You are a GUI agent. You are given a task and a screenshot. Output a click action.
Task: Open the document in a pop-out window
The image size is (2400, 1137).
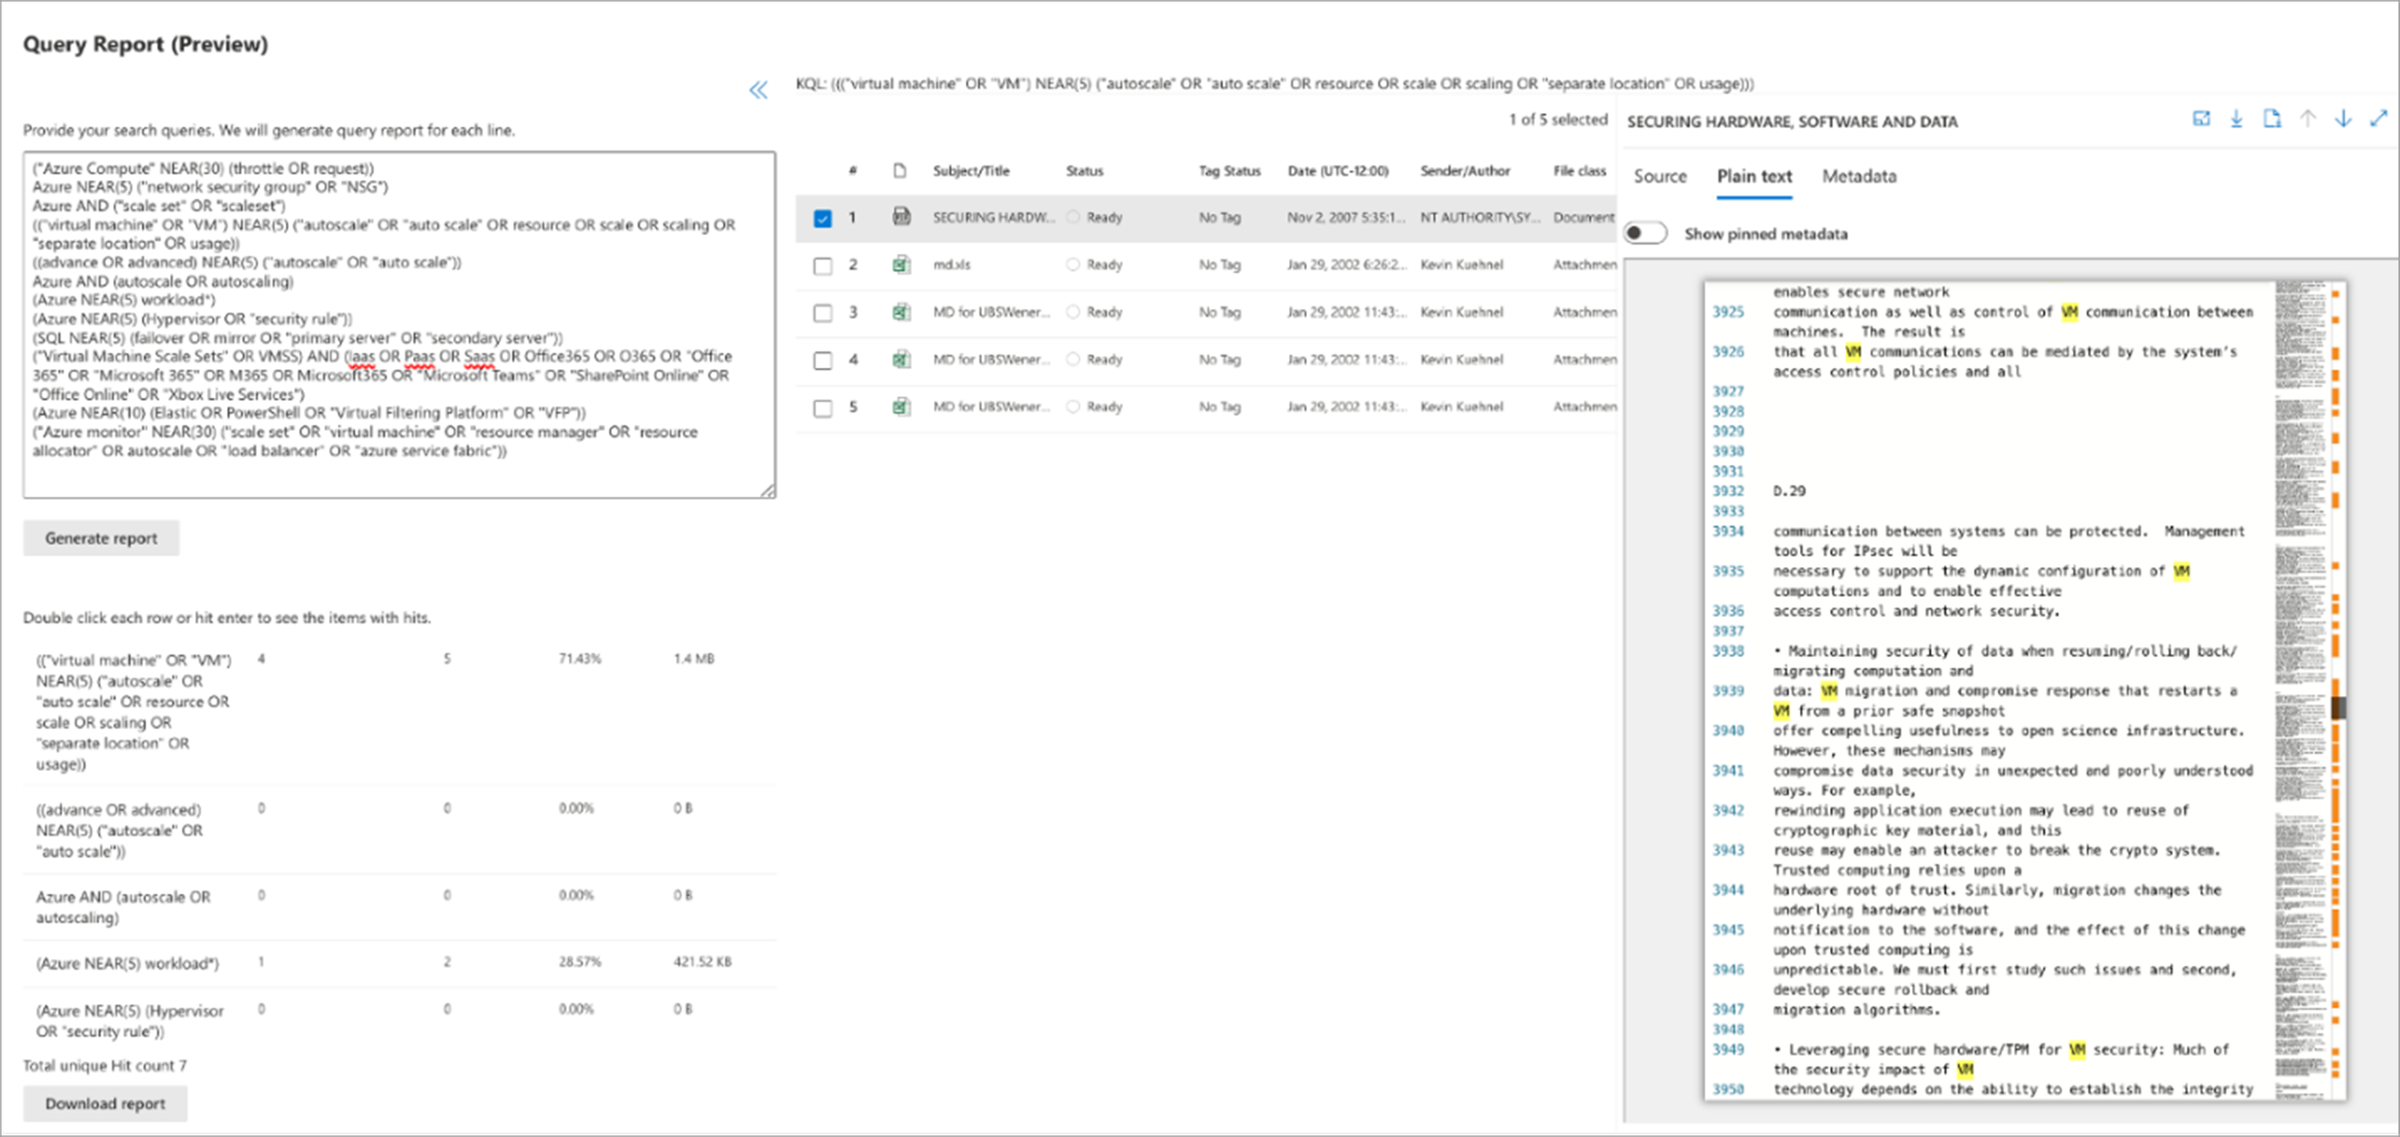(x=2201, y=119)
